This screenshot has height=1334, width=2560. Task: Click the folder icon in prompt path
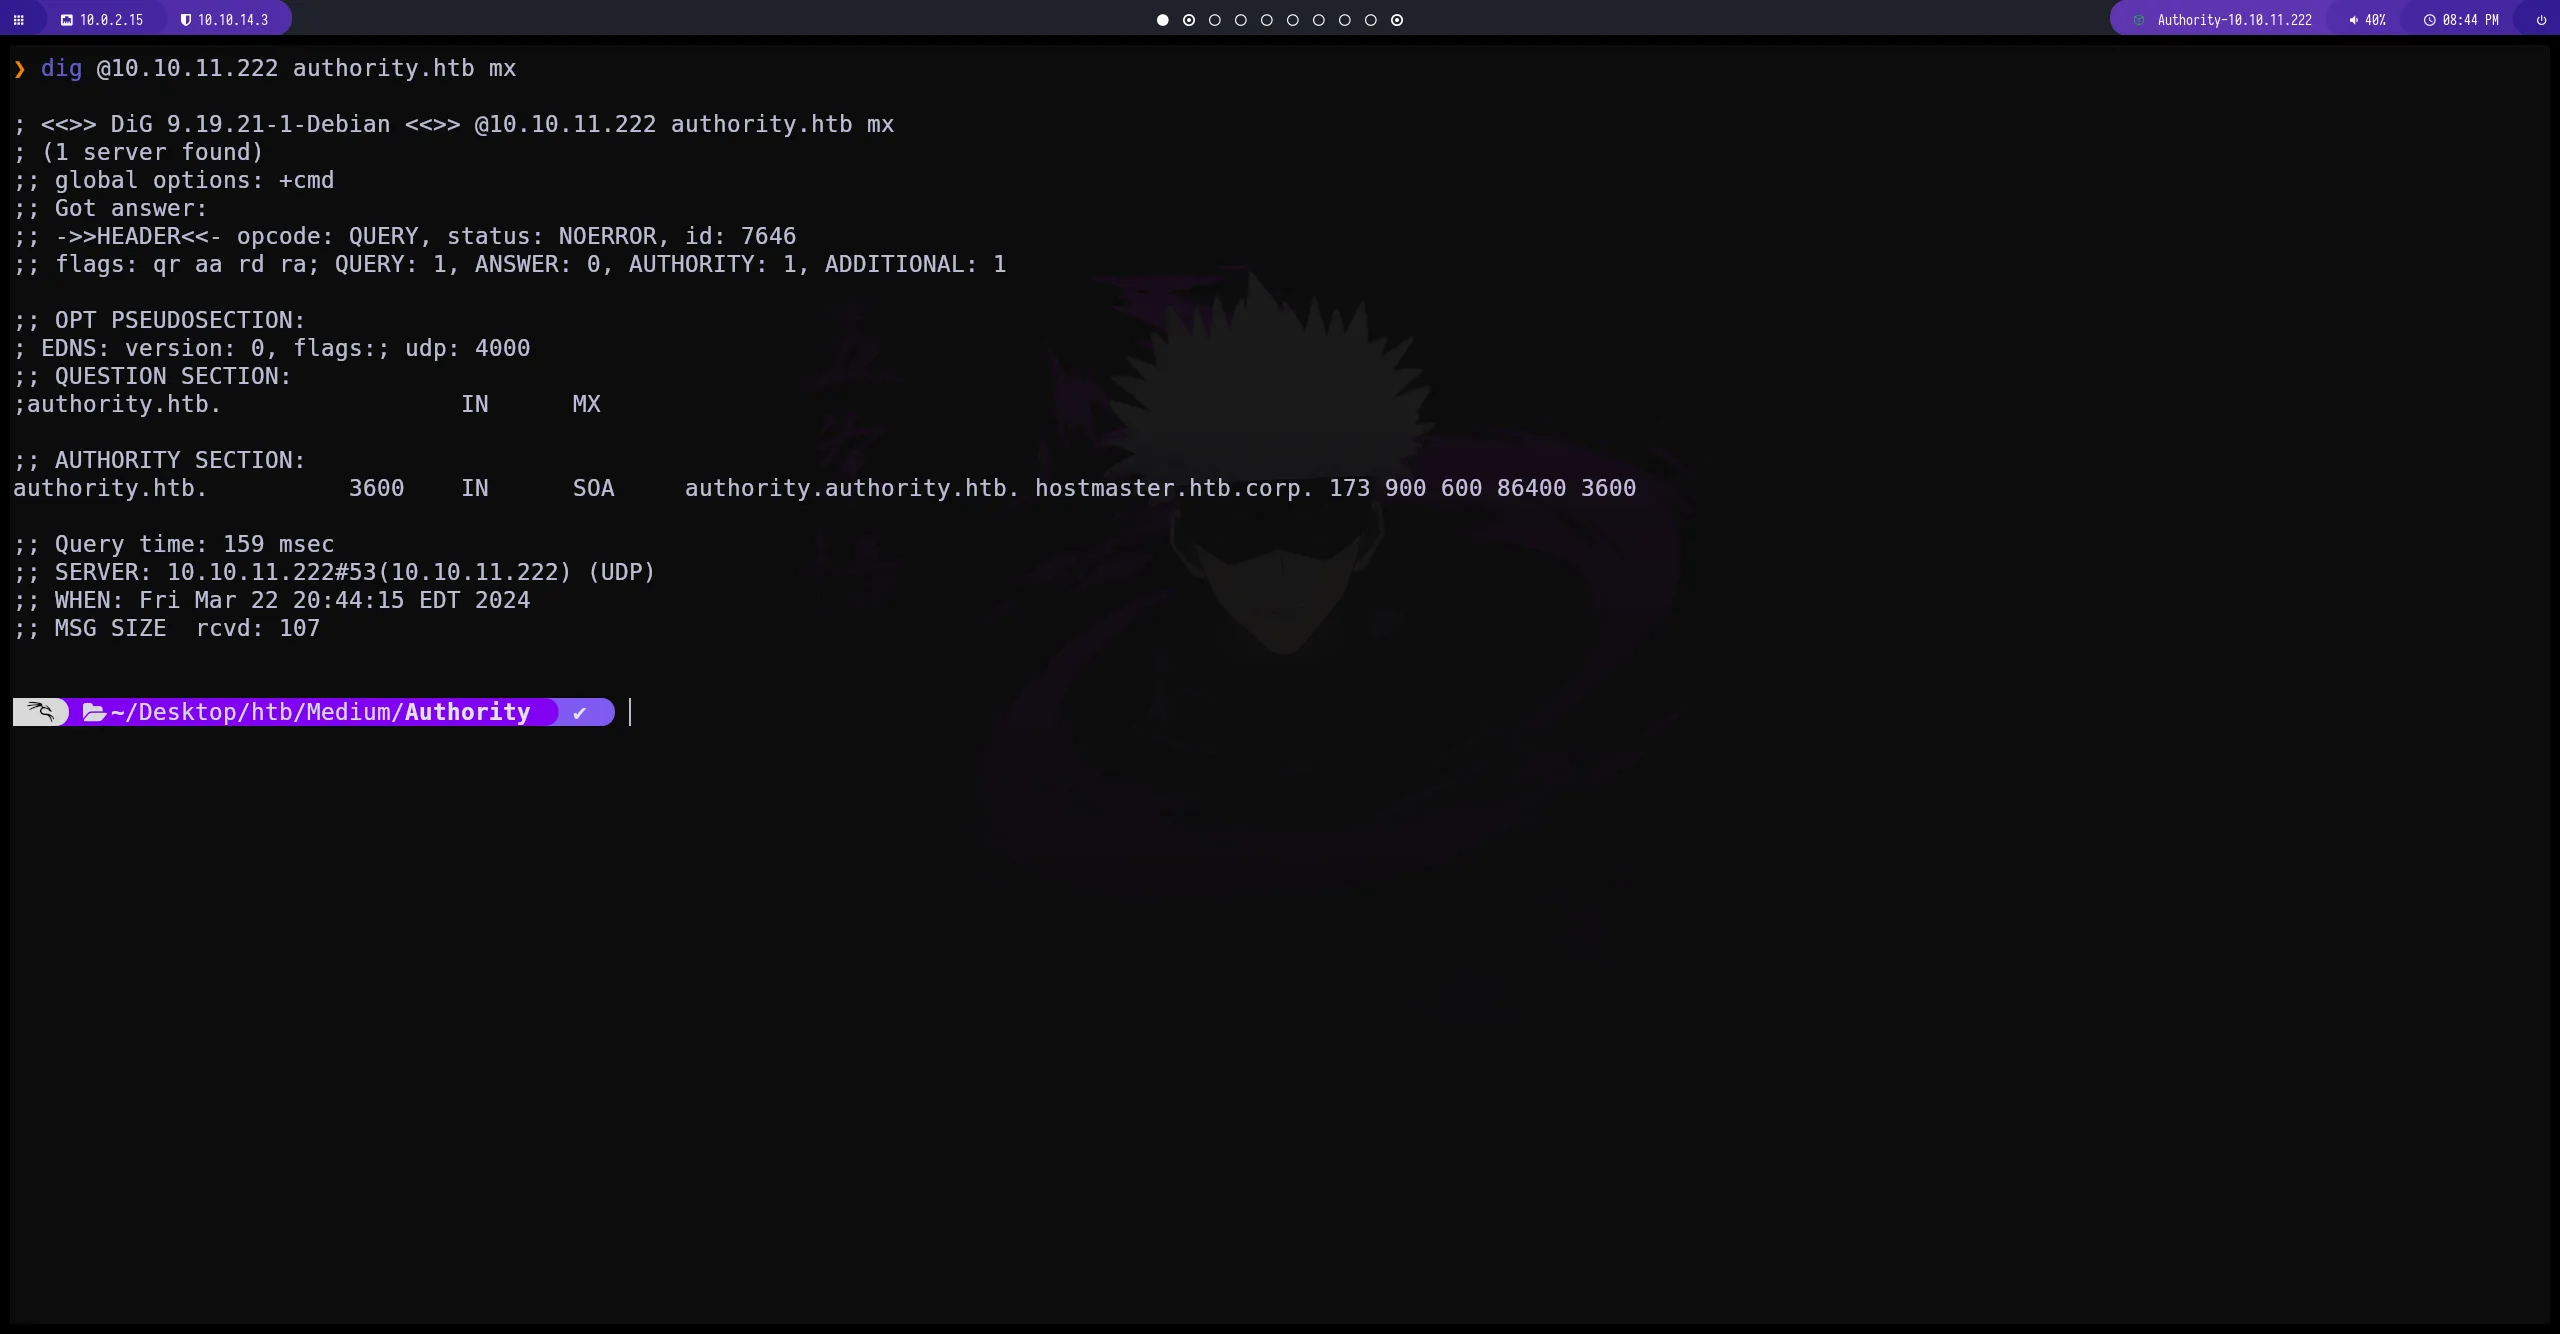point(94,712)
